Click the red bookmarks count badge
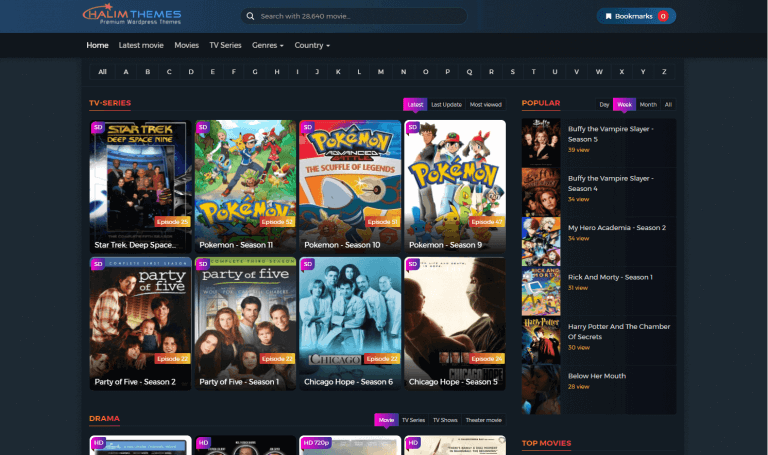Screen dimensions: 768x455 click(663, 16)
